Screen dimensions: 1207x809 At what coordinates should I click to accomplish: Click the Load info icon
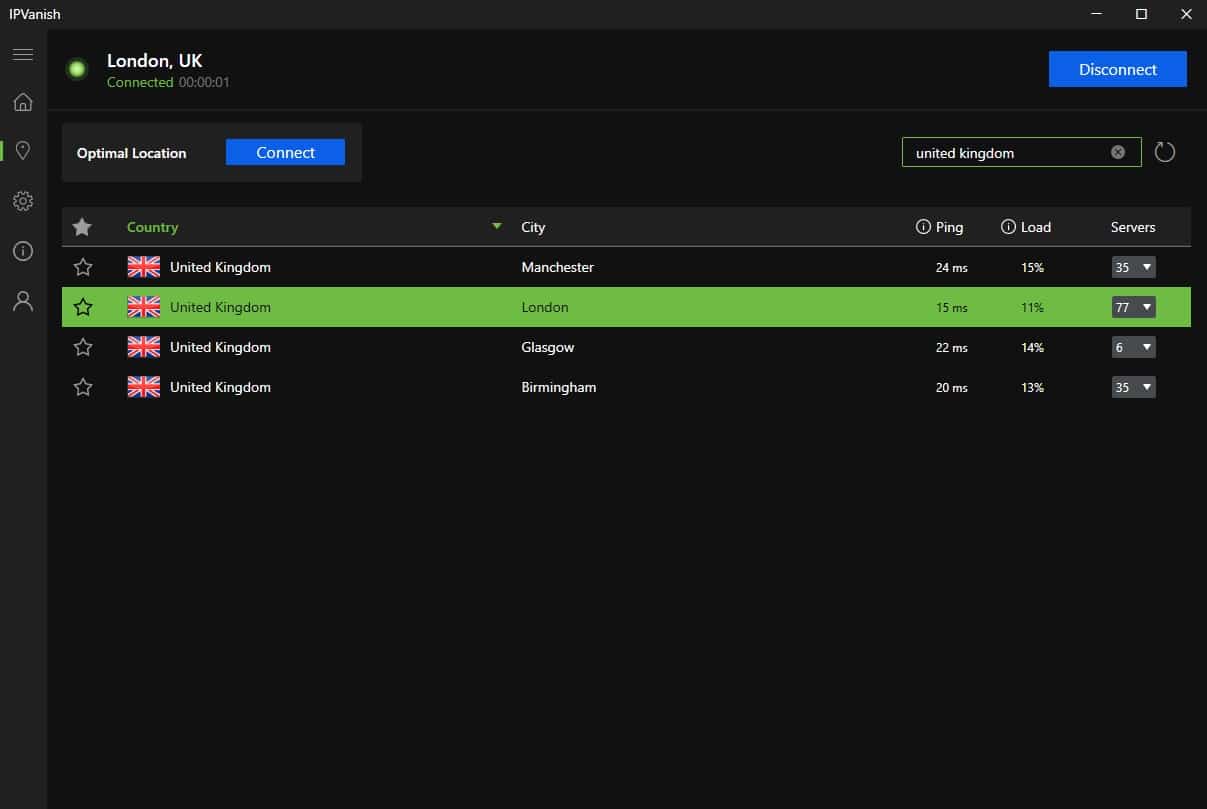click(x=1008, y=227)
